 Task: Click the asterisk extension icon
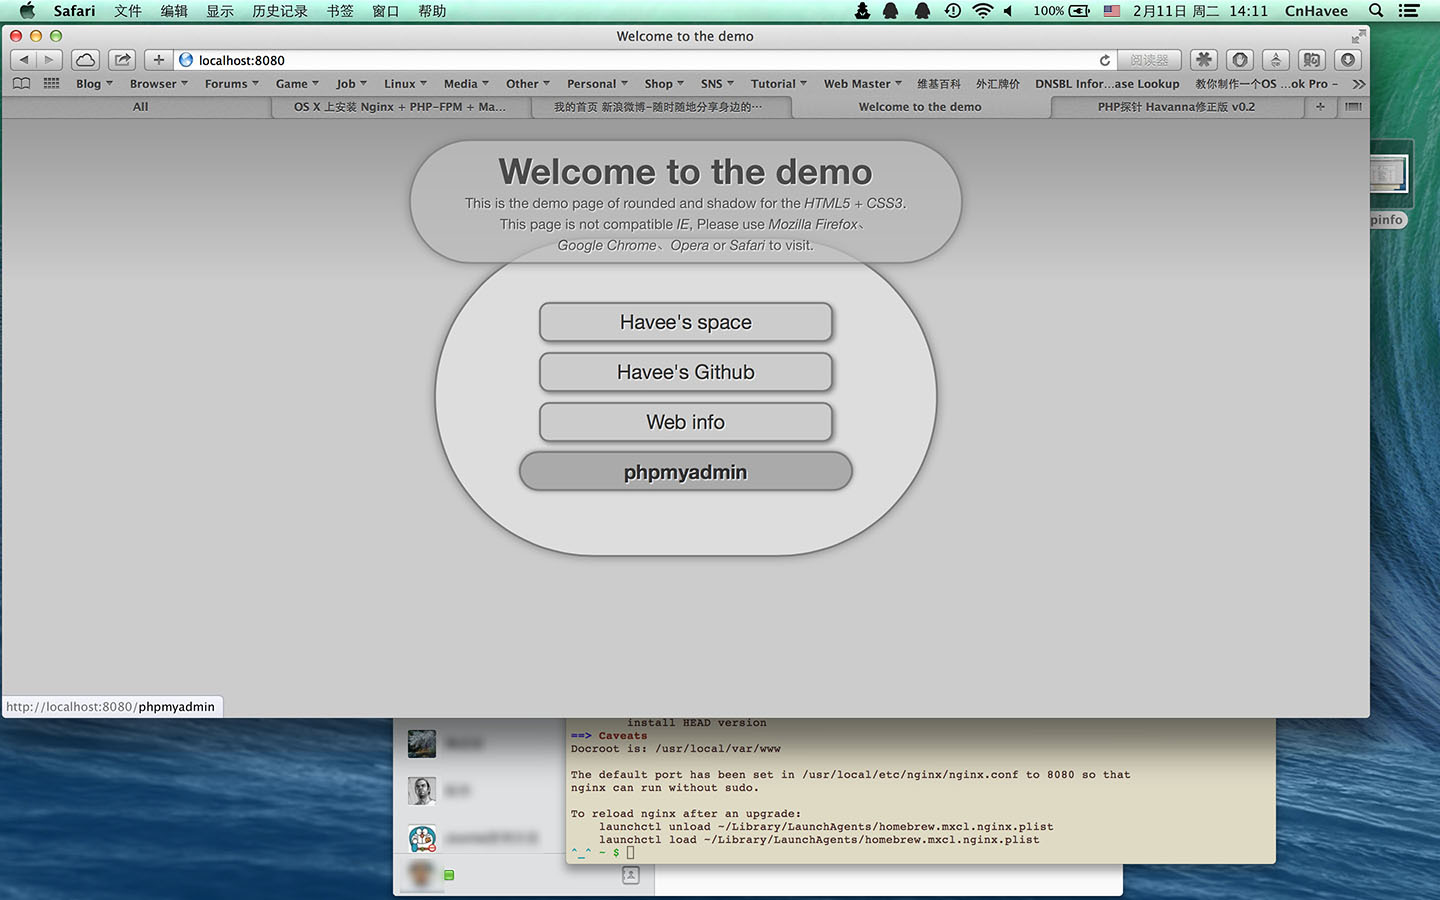click(x=1204, y=60)
